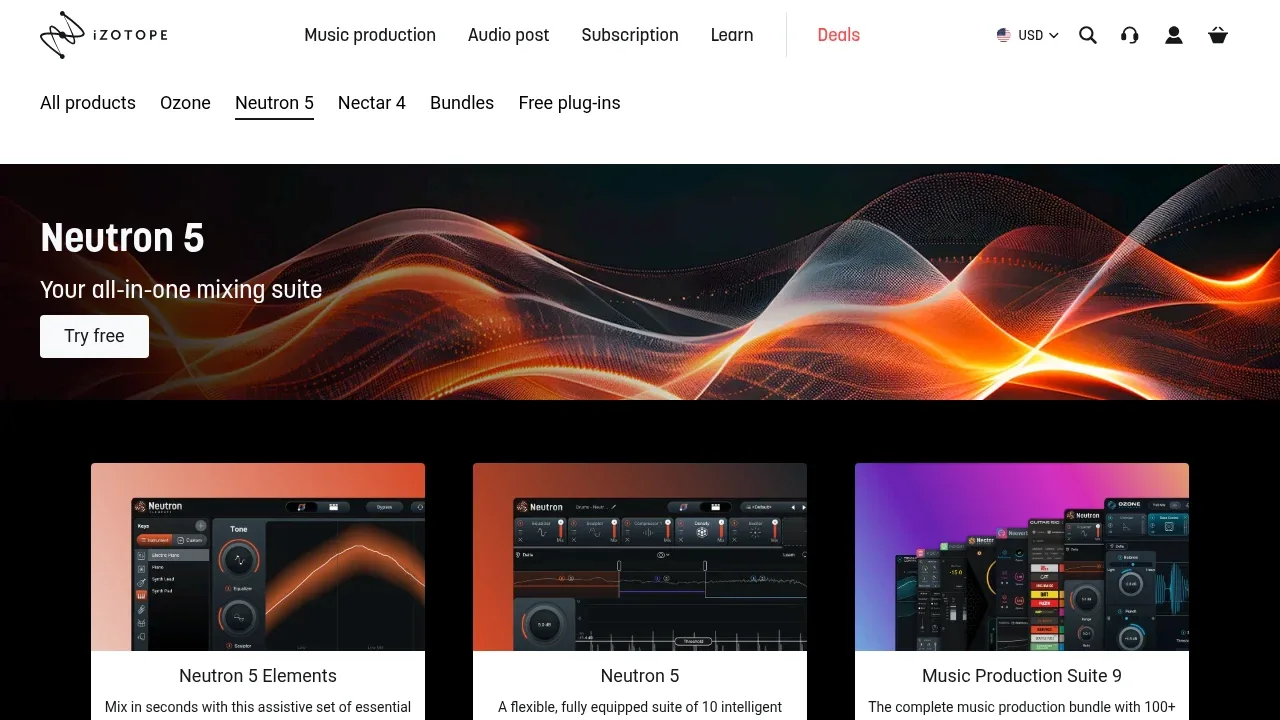Click the iZotope logo
The height and width of the screenshot is (720, 1280).
tap(104, 35)
